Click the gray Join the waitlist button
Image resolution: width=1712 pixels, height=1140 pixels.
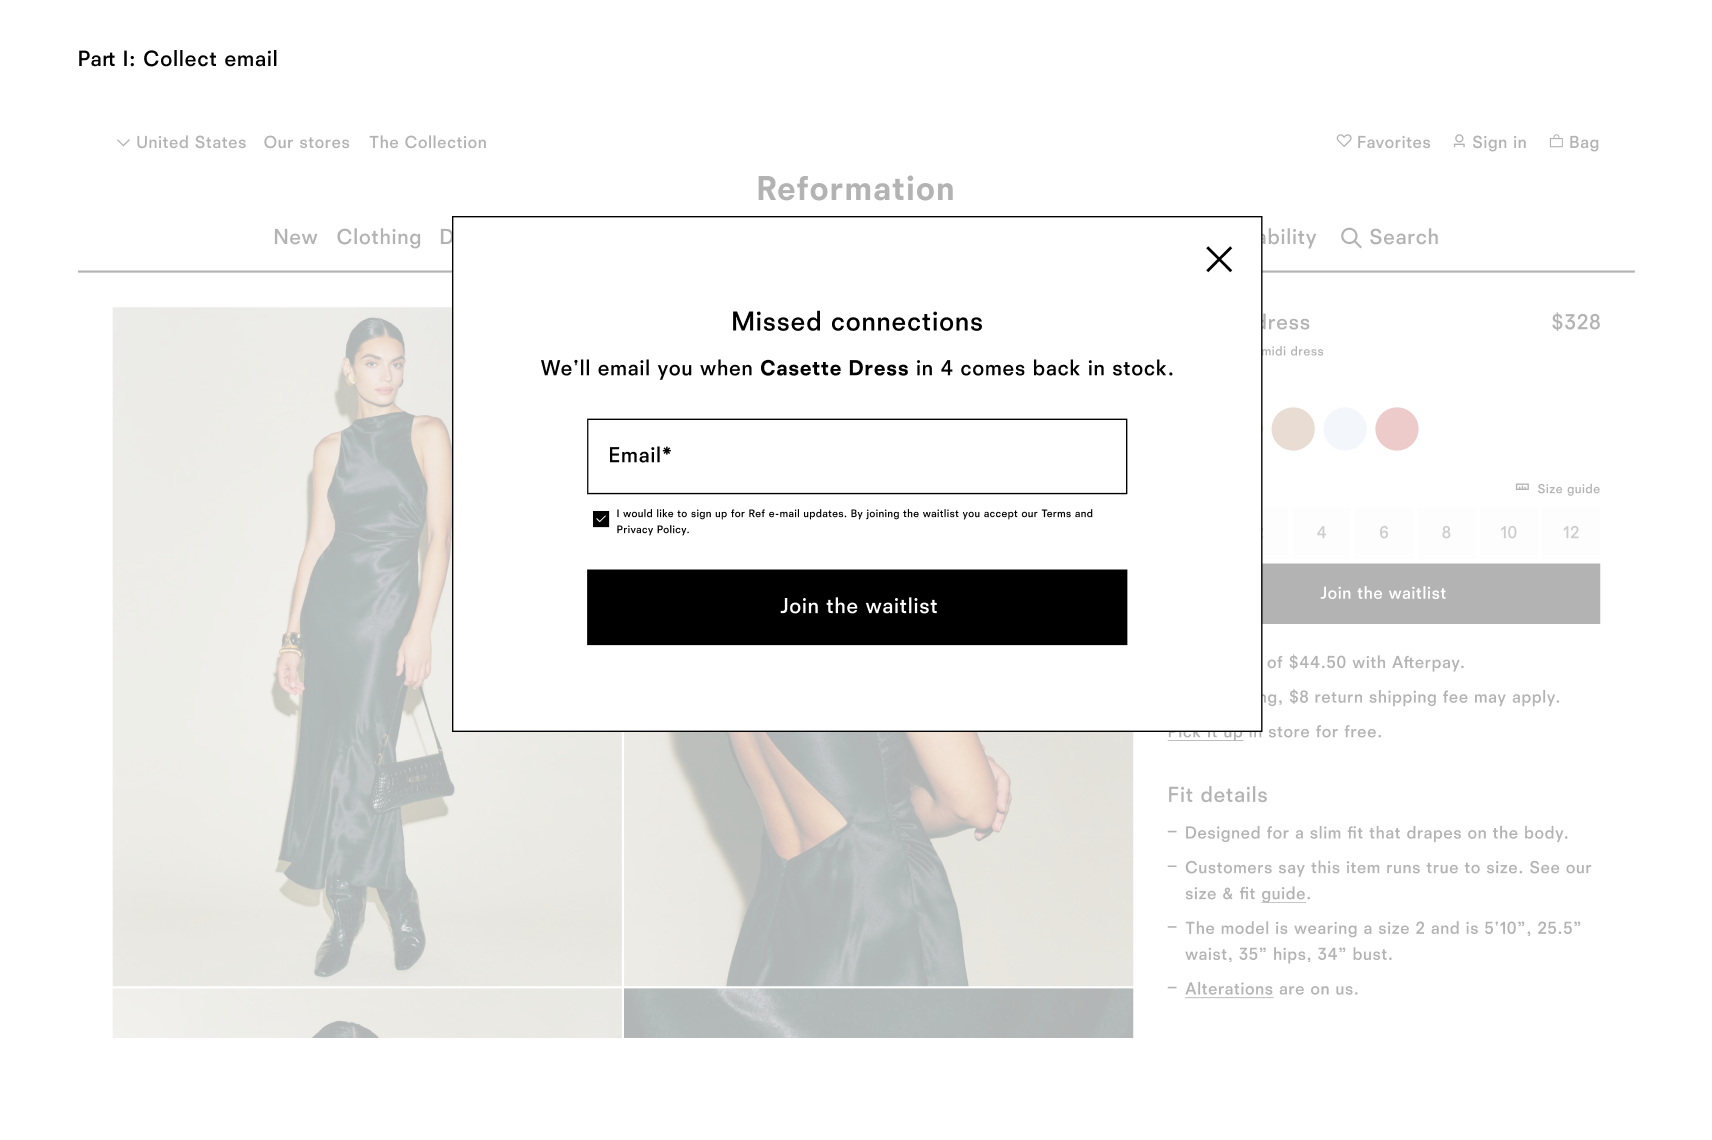(1431, 594)
